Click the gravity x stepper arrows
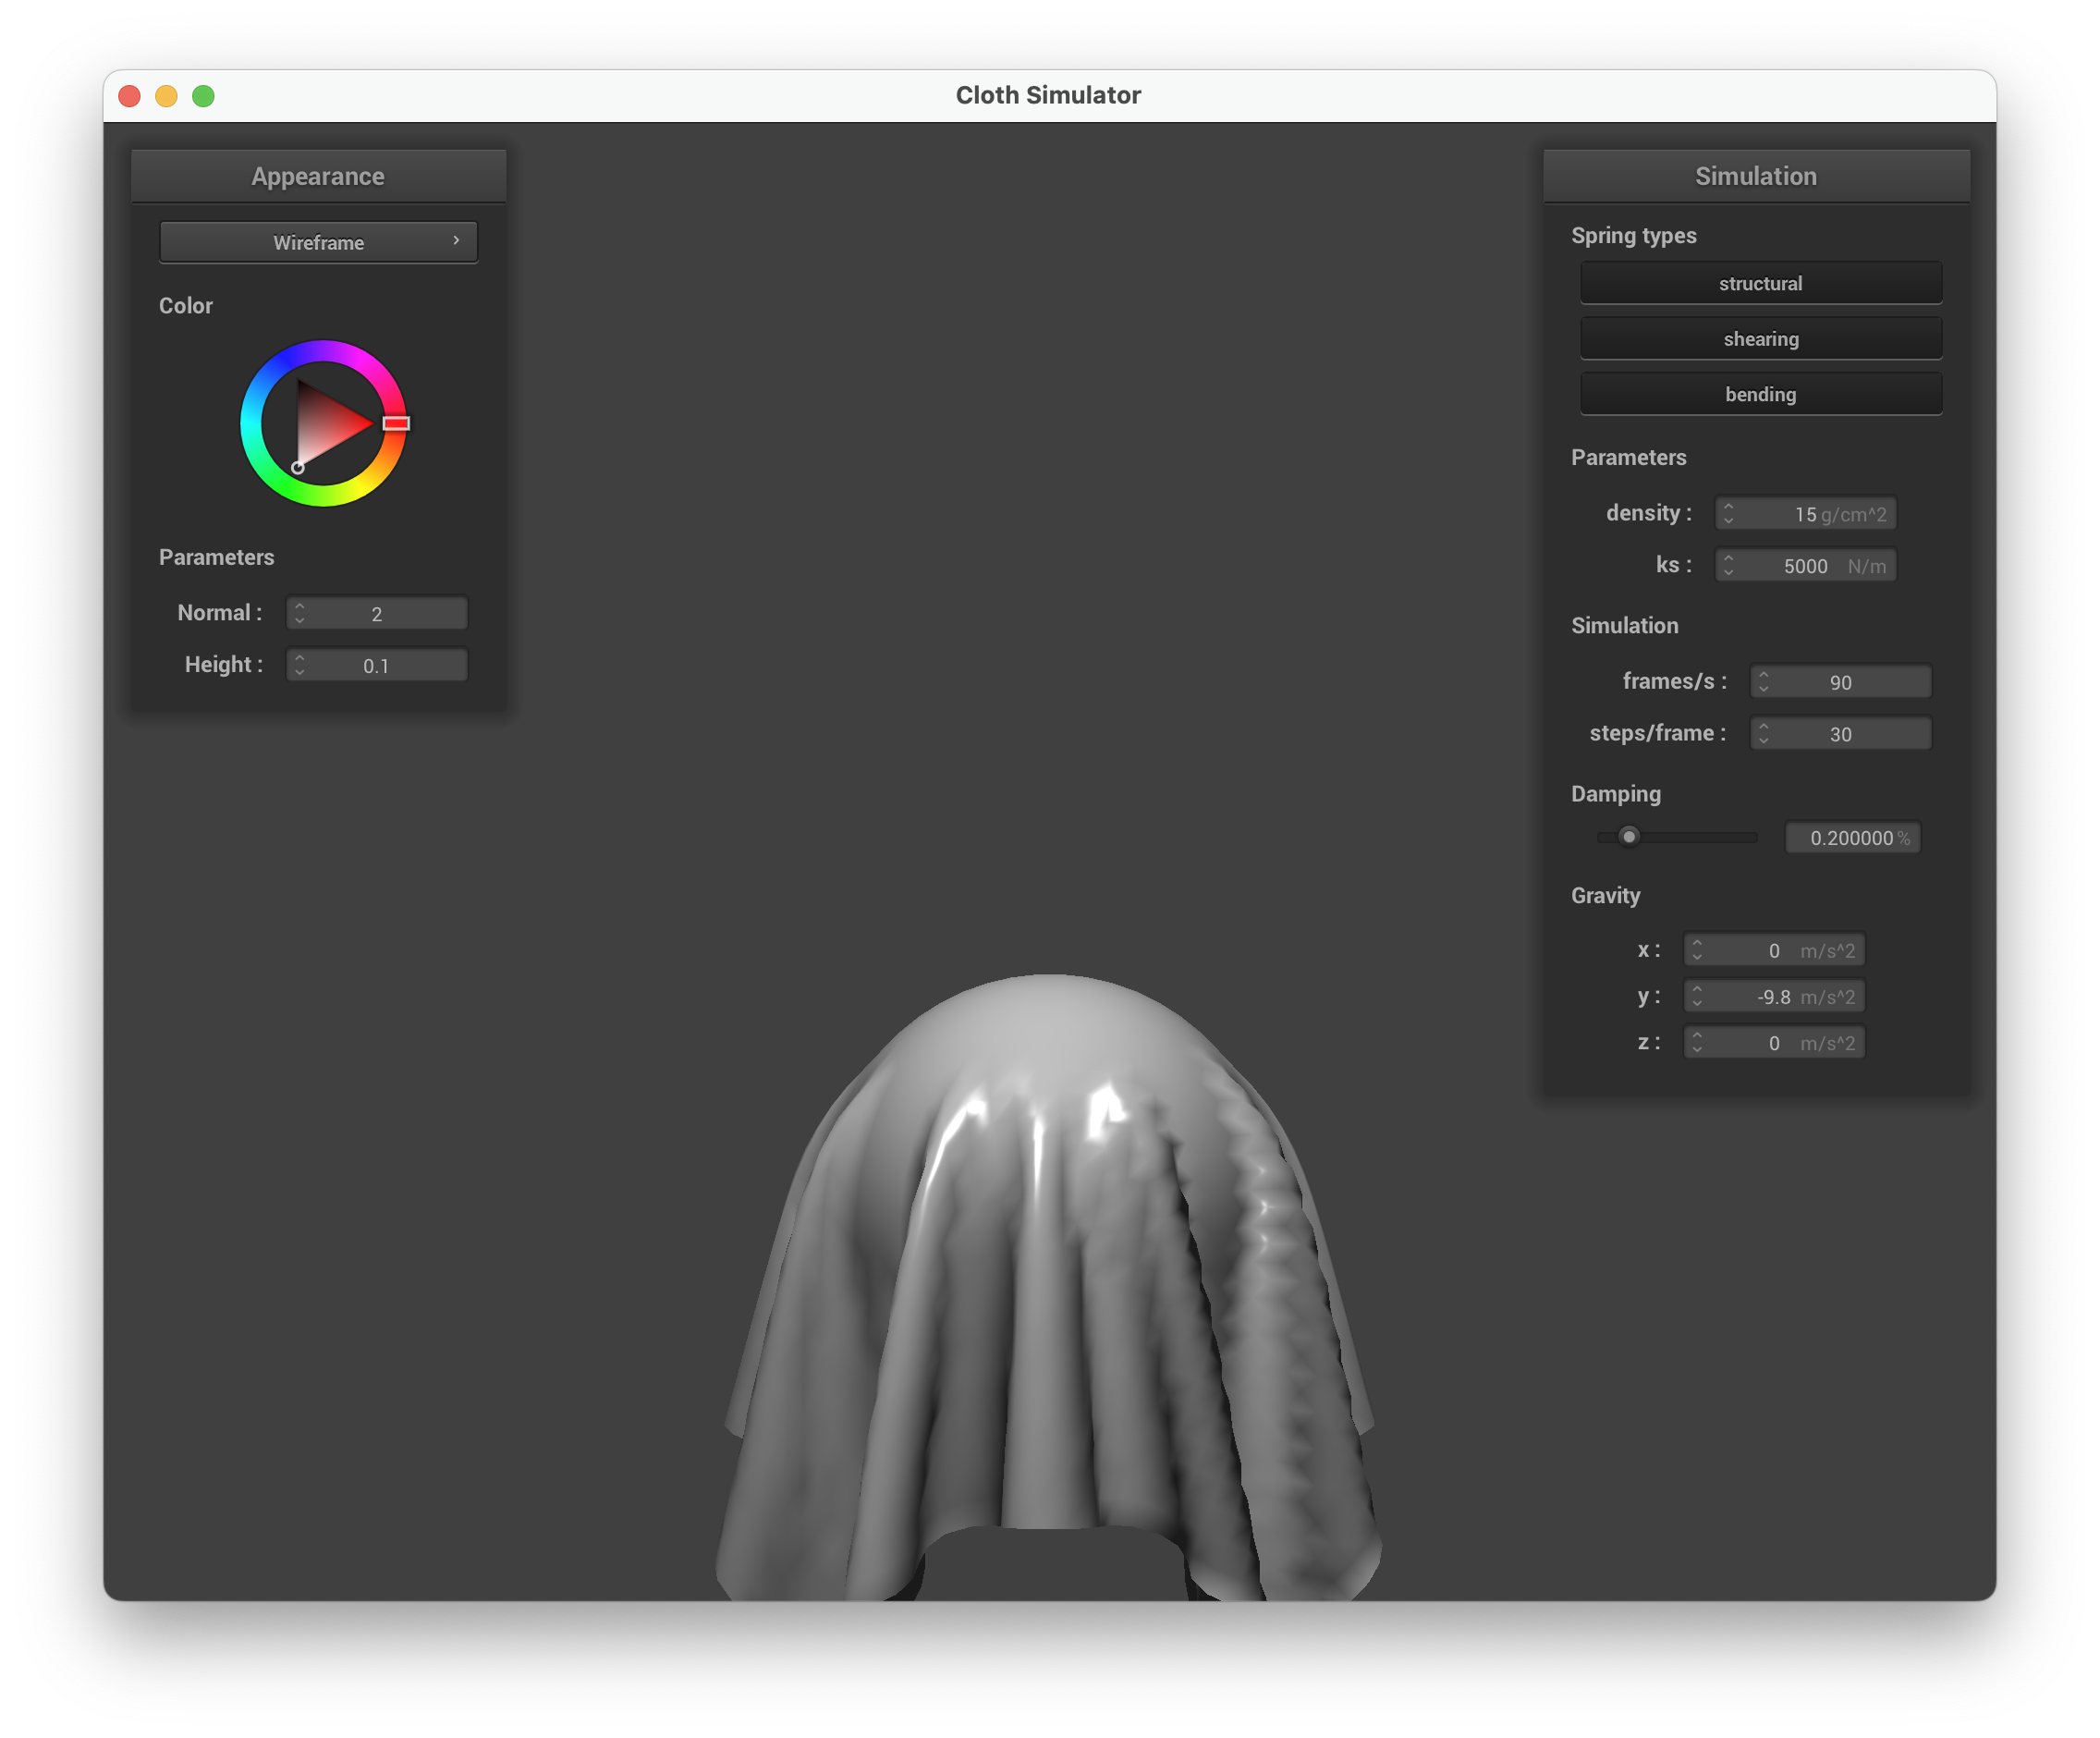The width and height of the screenshot is (2100, 1738). [1696, 950]
